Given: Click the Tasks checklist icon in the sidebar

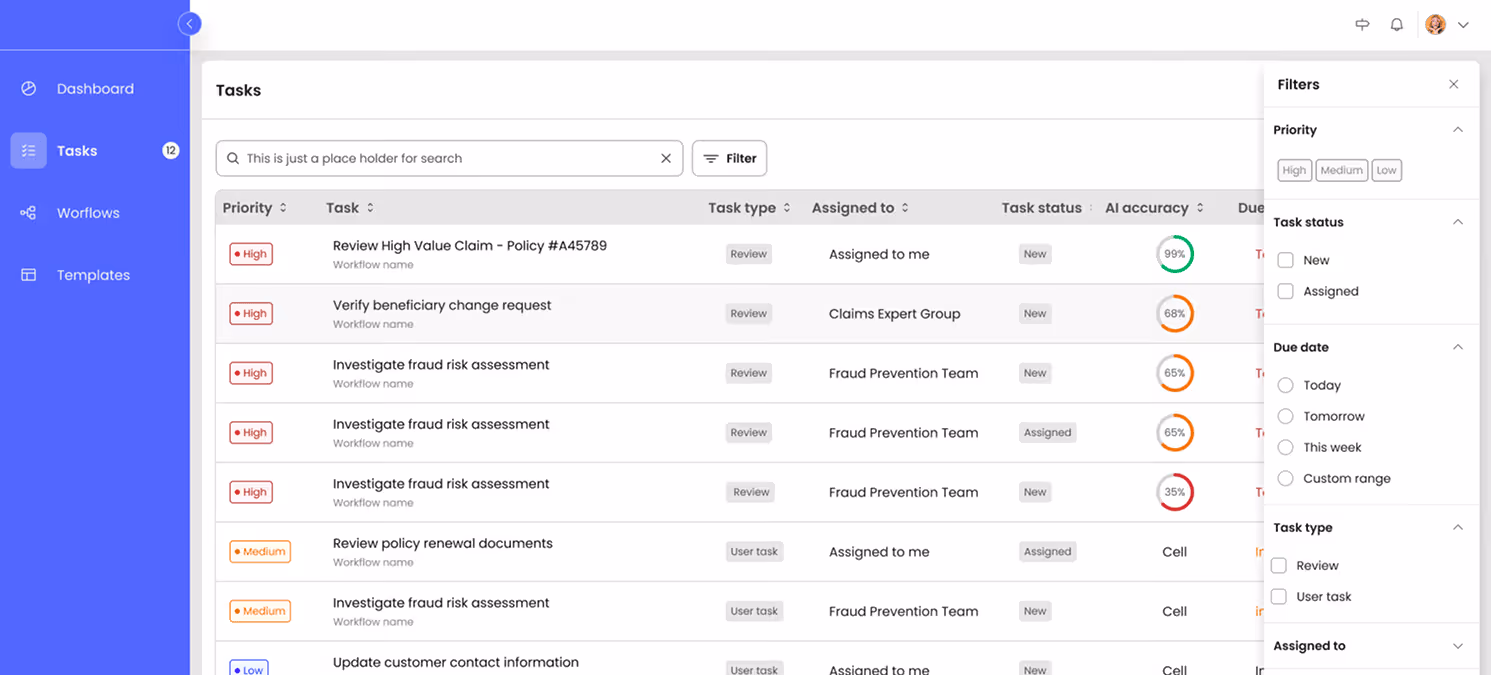Looking at the screenshot, I should tap(28, 150).
